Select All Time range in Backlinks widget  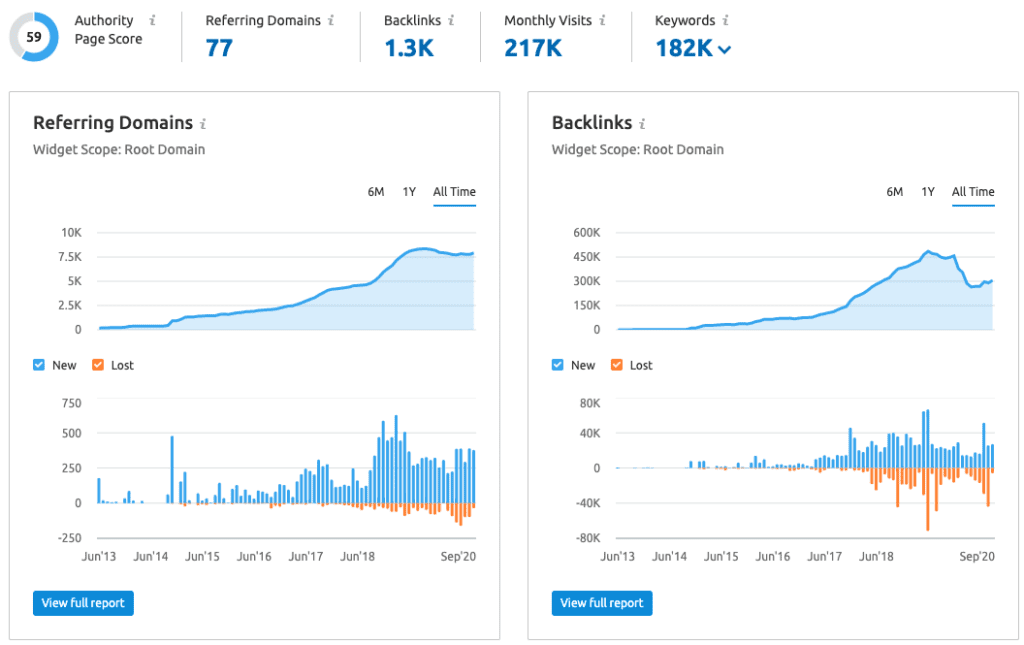(x=973, y=192)
